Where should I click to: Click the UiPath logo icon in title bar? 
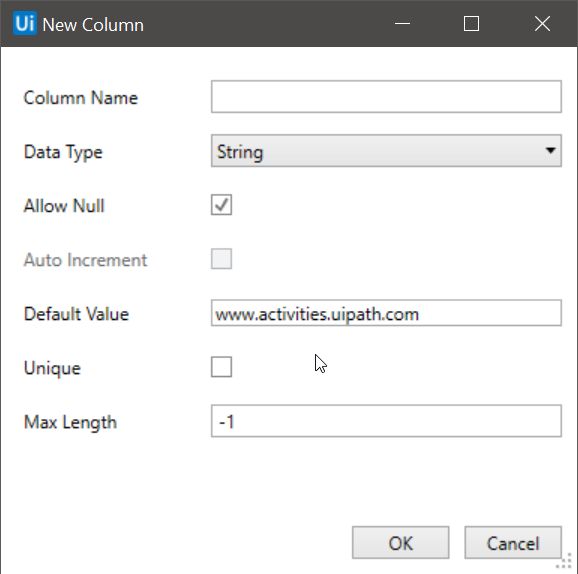click(x=25, y=24)
